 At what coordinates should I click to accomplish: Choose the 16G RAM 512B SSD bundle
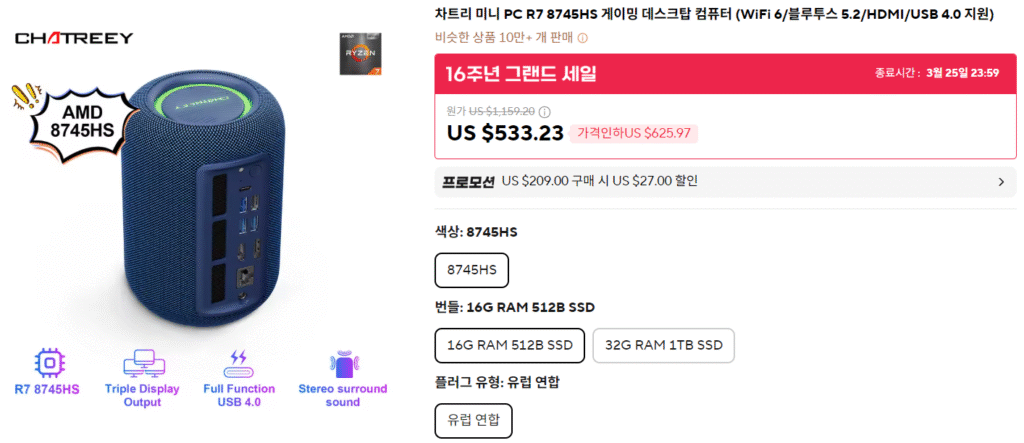point(510,345)
